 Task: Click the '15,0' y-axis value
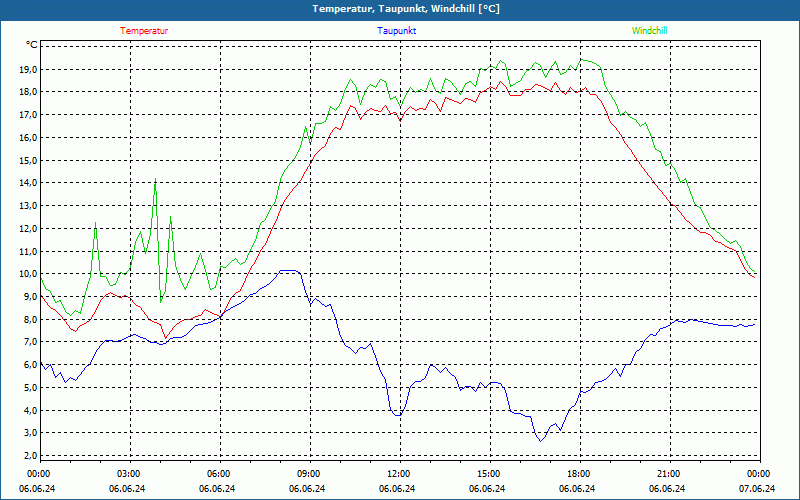tap(28, 161)
